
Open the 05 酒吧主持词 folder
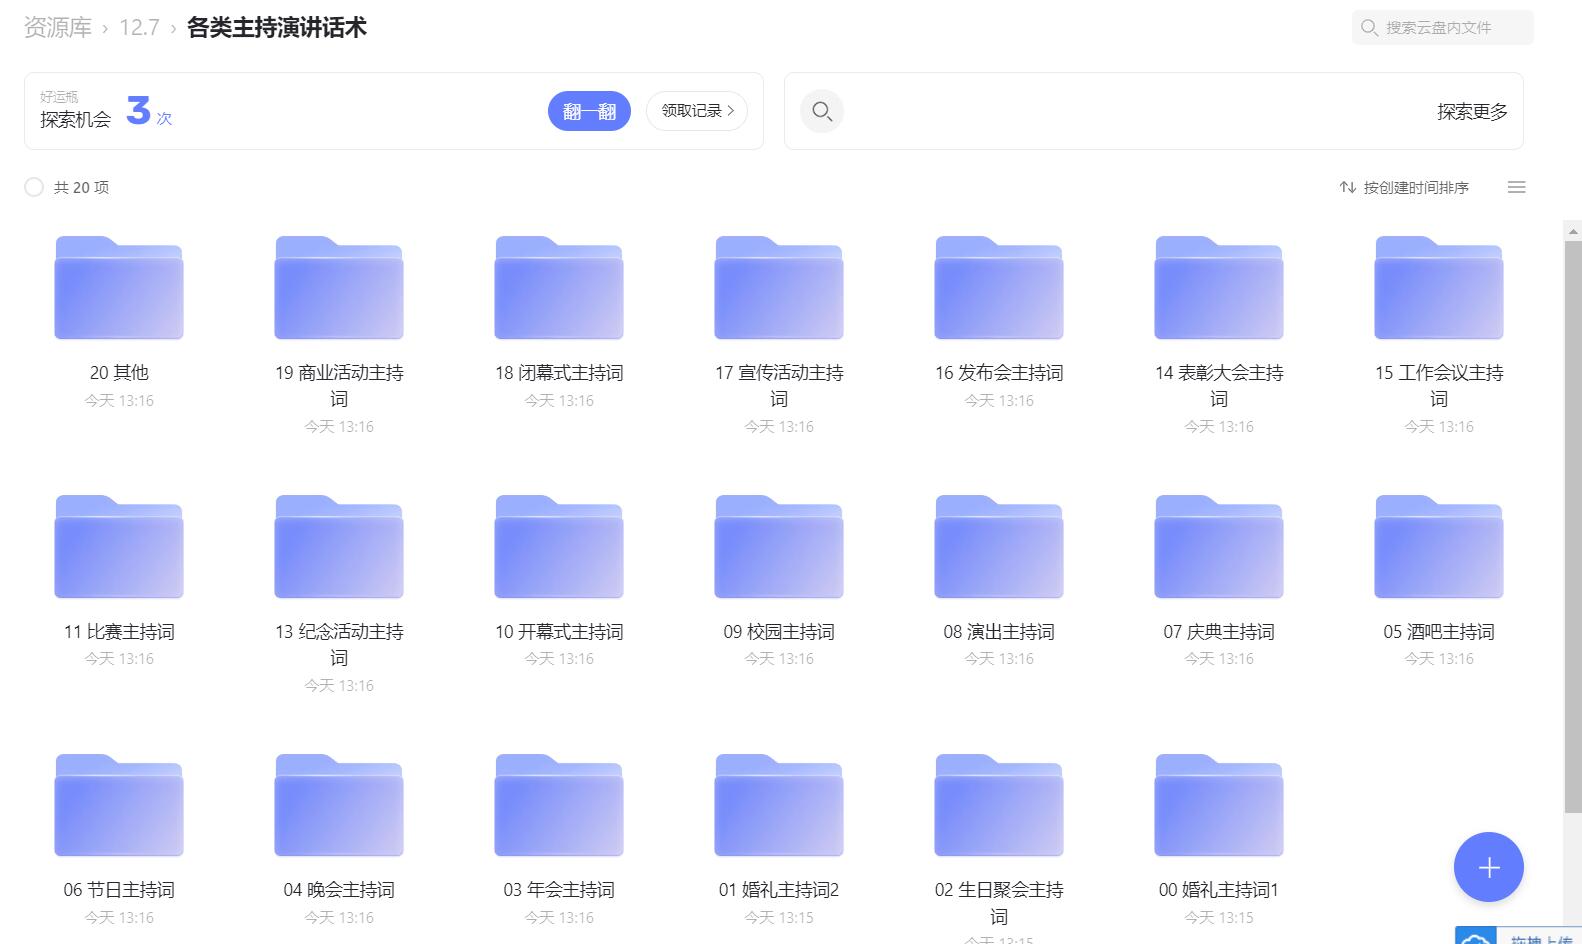coord(1439,548)
